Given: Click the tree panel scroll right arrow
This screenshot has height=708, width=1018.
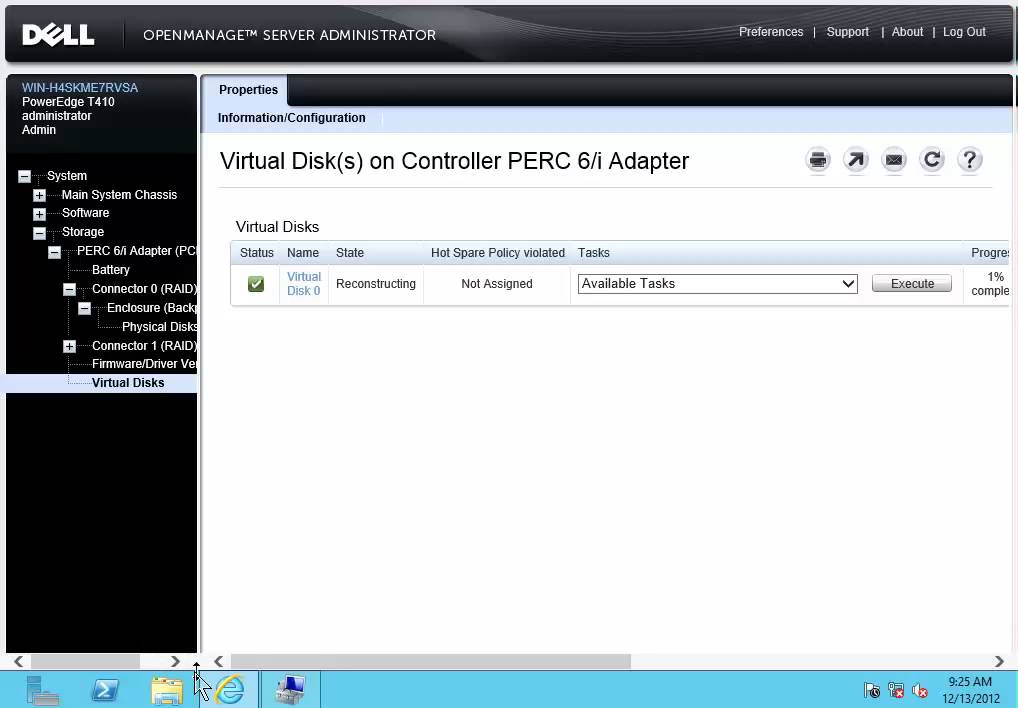Looking at the screenshot, I should 175,661.
